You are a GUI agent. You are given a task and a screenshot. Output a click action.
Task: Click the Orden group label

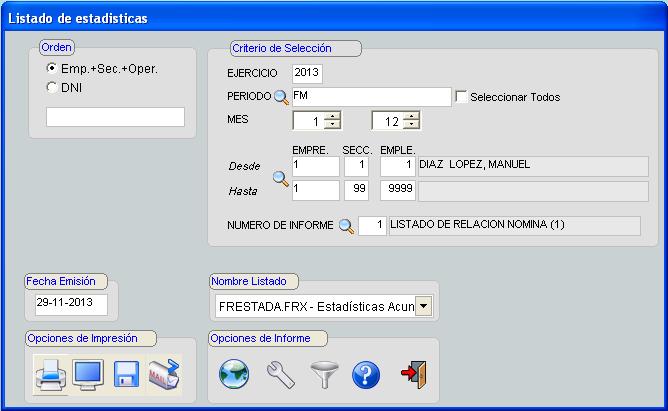pyautogui.click(x=56, y=47)
